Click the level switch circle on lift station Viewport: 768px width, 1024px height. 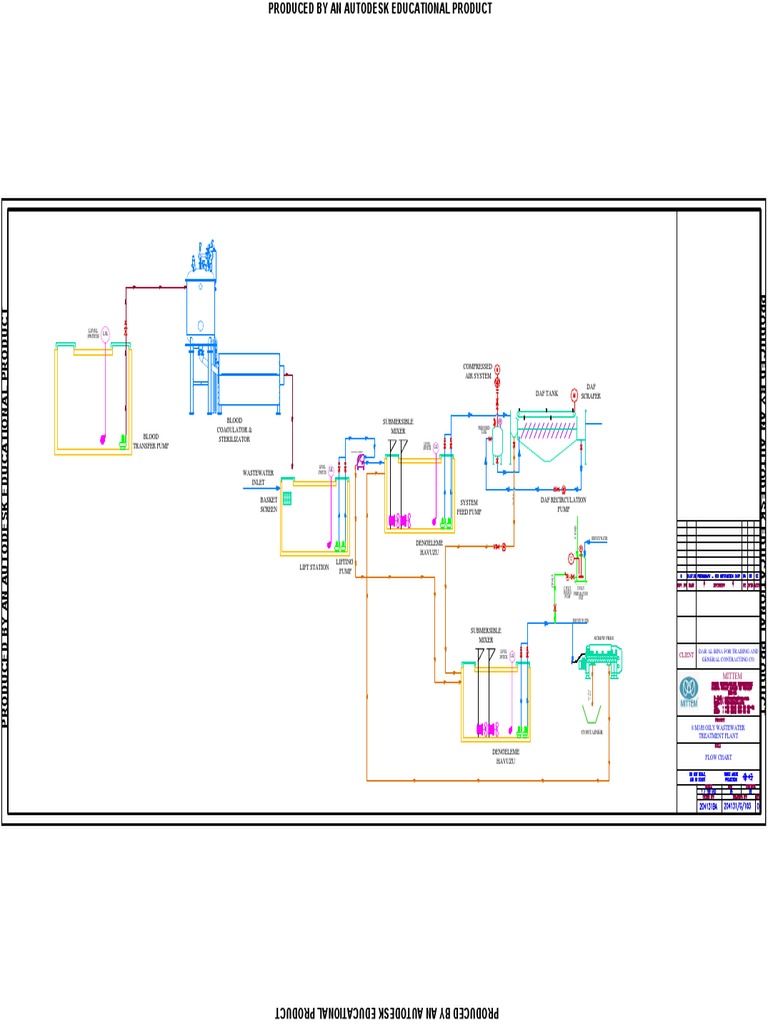pyautogui.click(x=331, y=470)
